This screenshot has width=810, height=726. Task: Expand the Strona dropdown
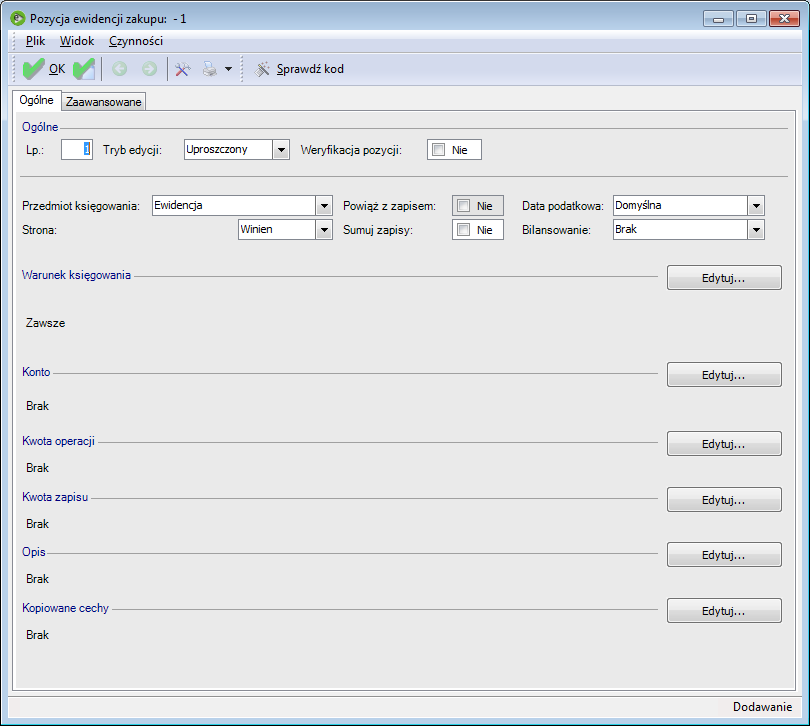pyautogui.click(x=324, y=229)
